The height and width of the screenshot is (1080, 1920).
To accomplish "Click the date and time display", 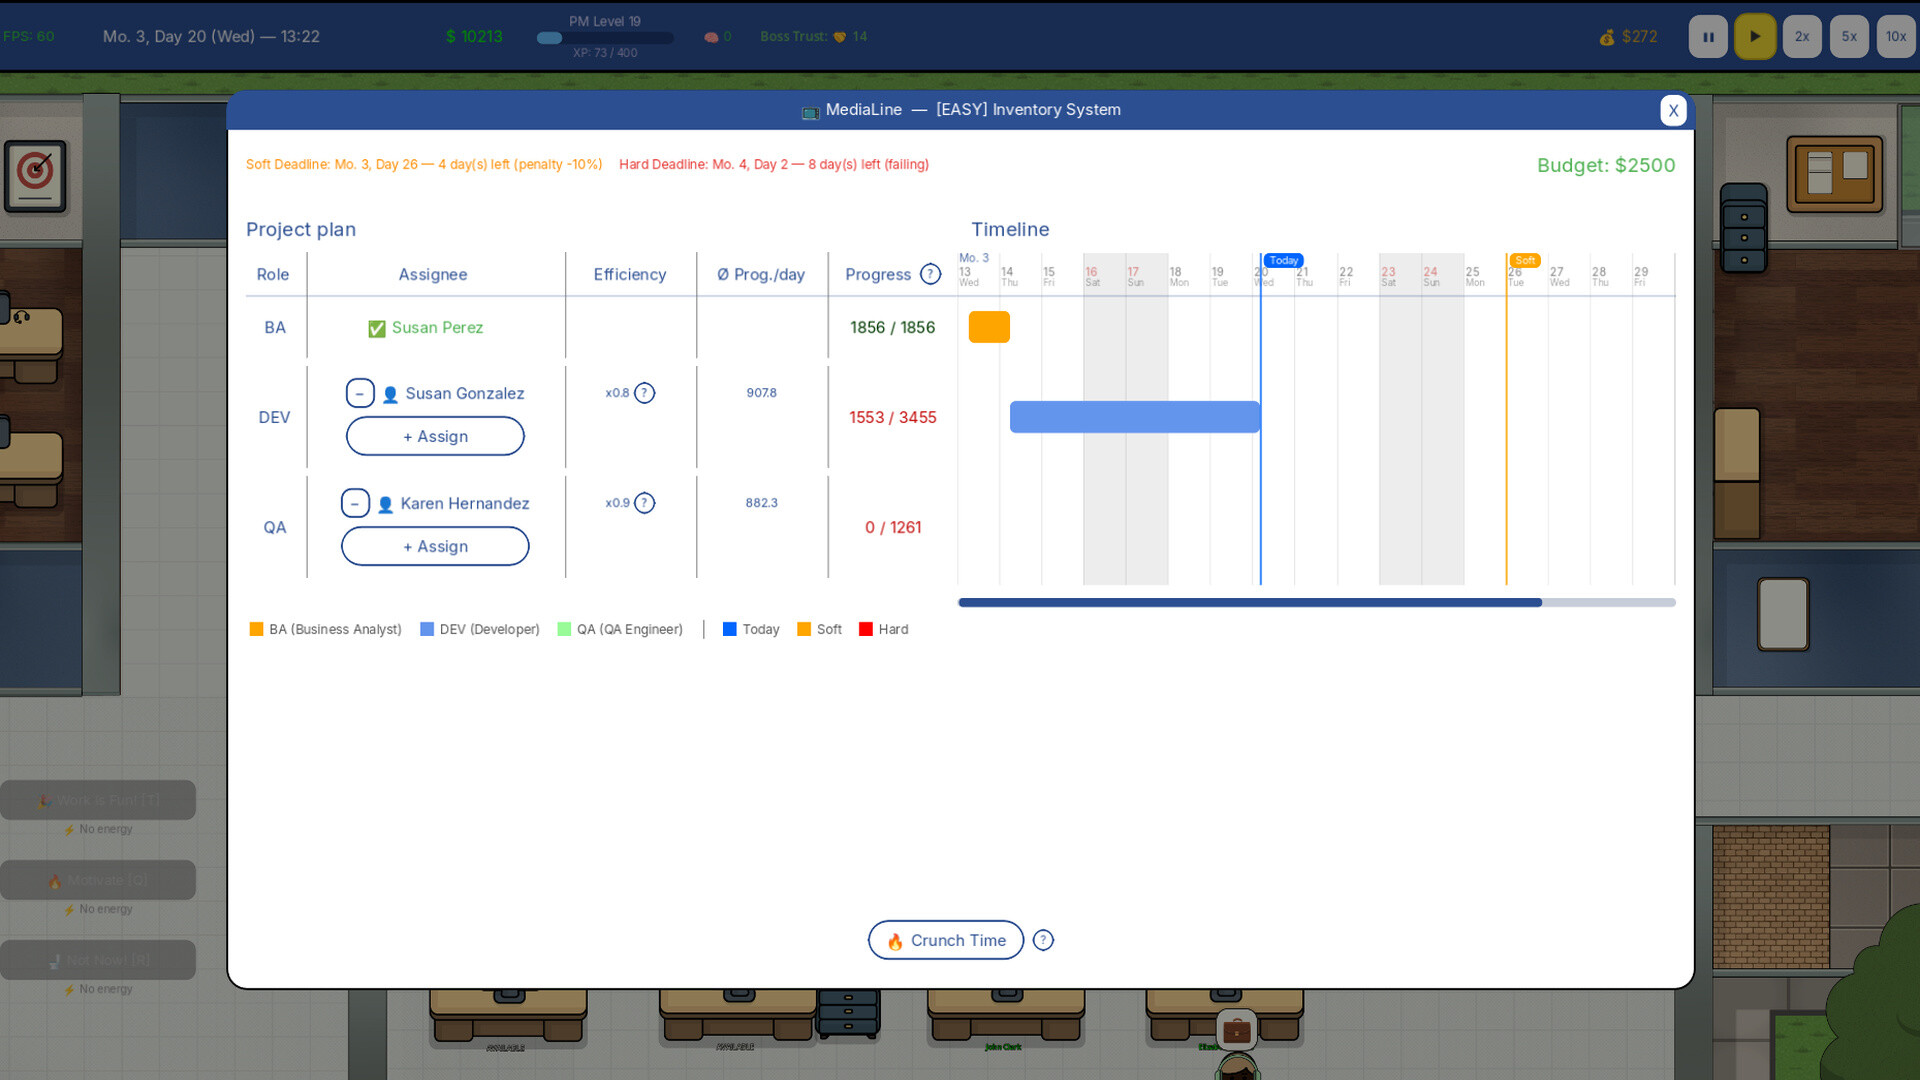I will pos(211,37).
